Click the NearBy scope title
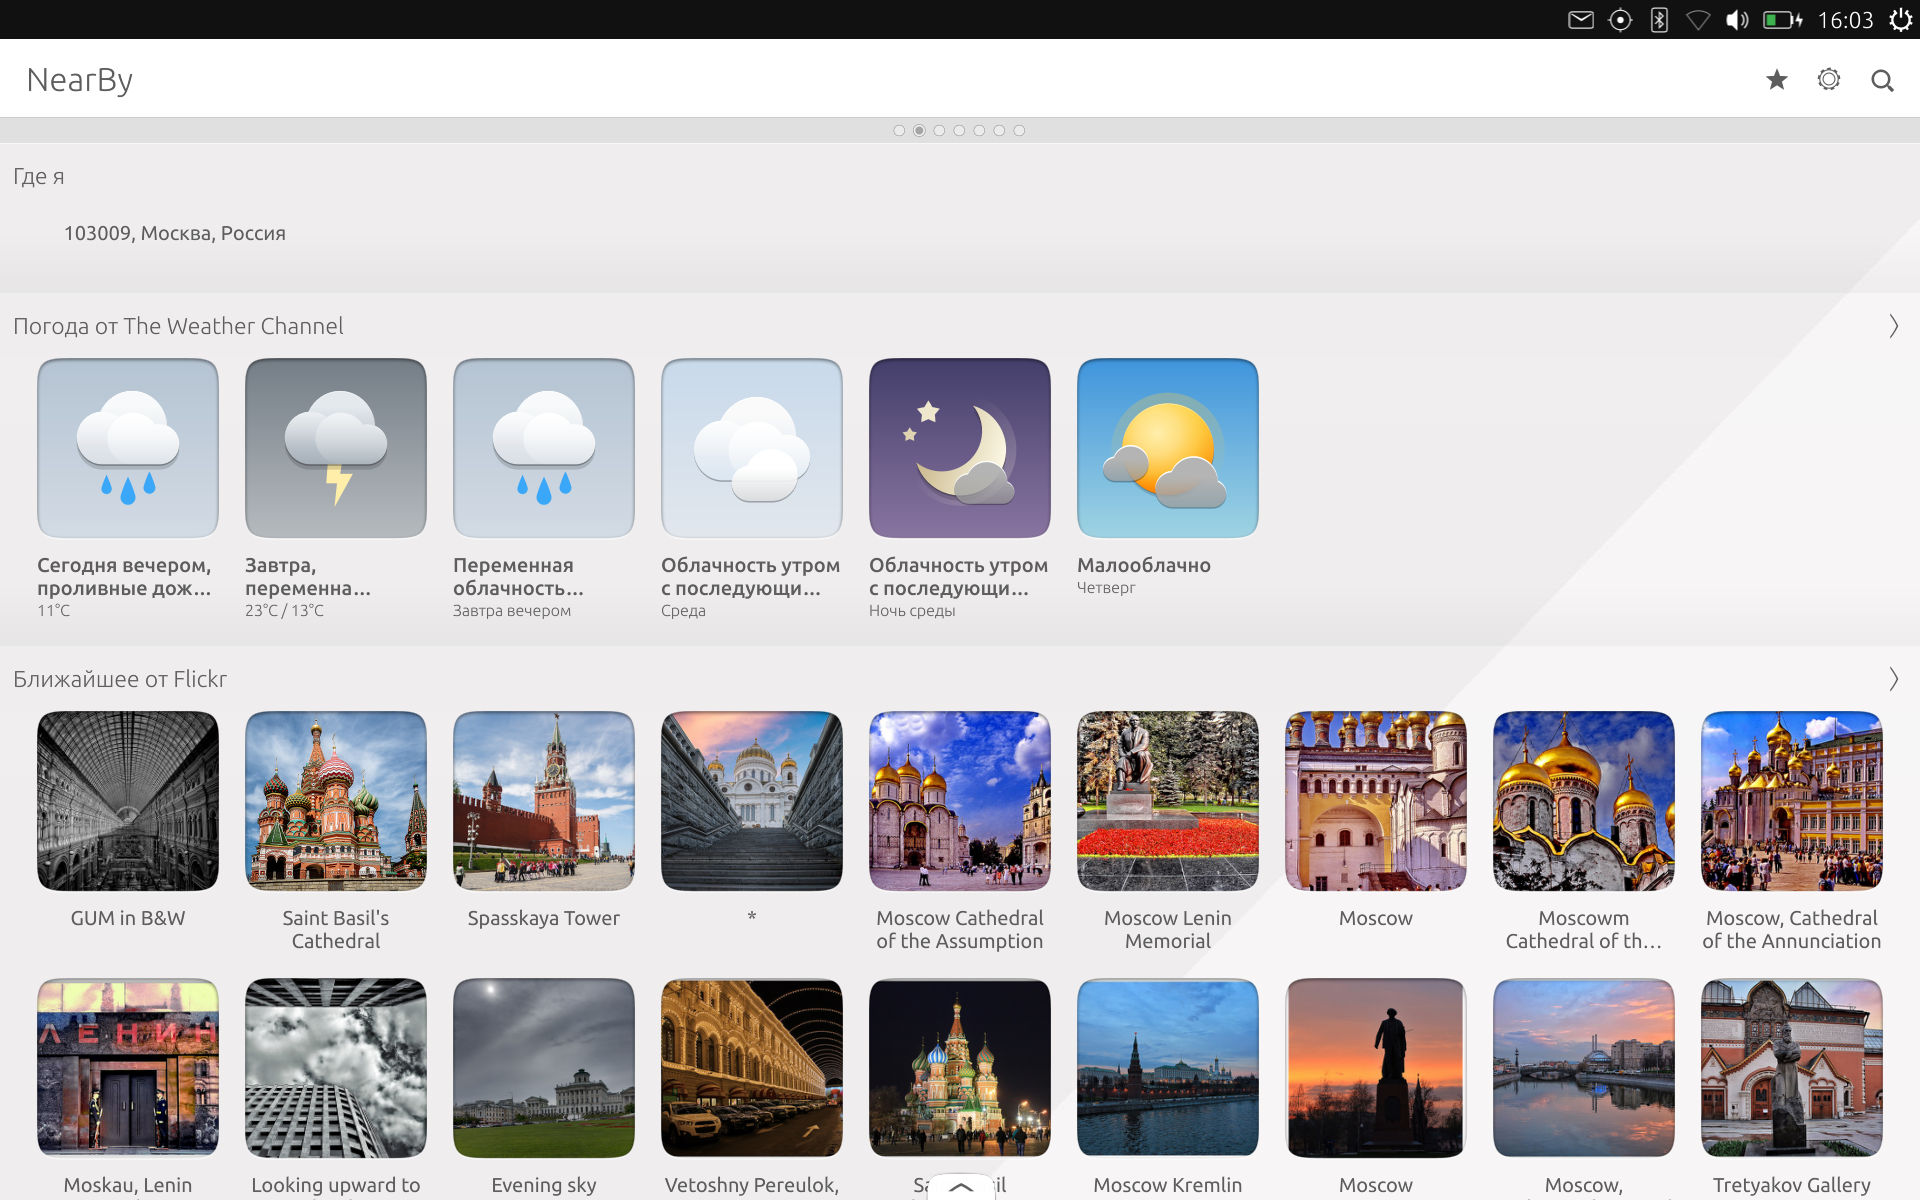Image resolution: width=1920 pixels, height=1200 pixels. coord(80,80)
